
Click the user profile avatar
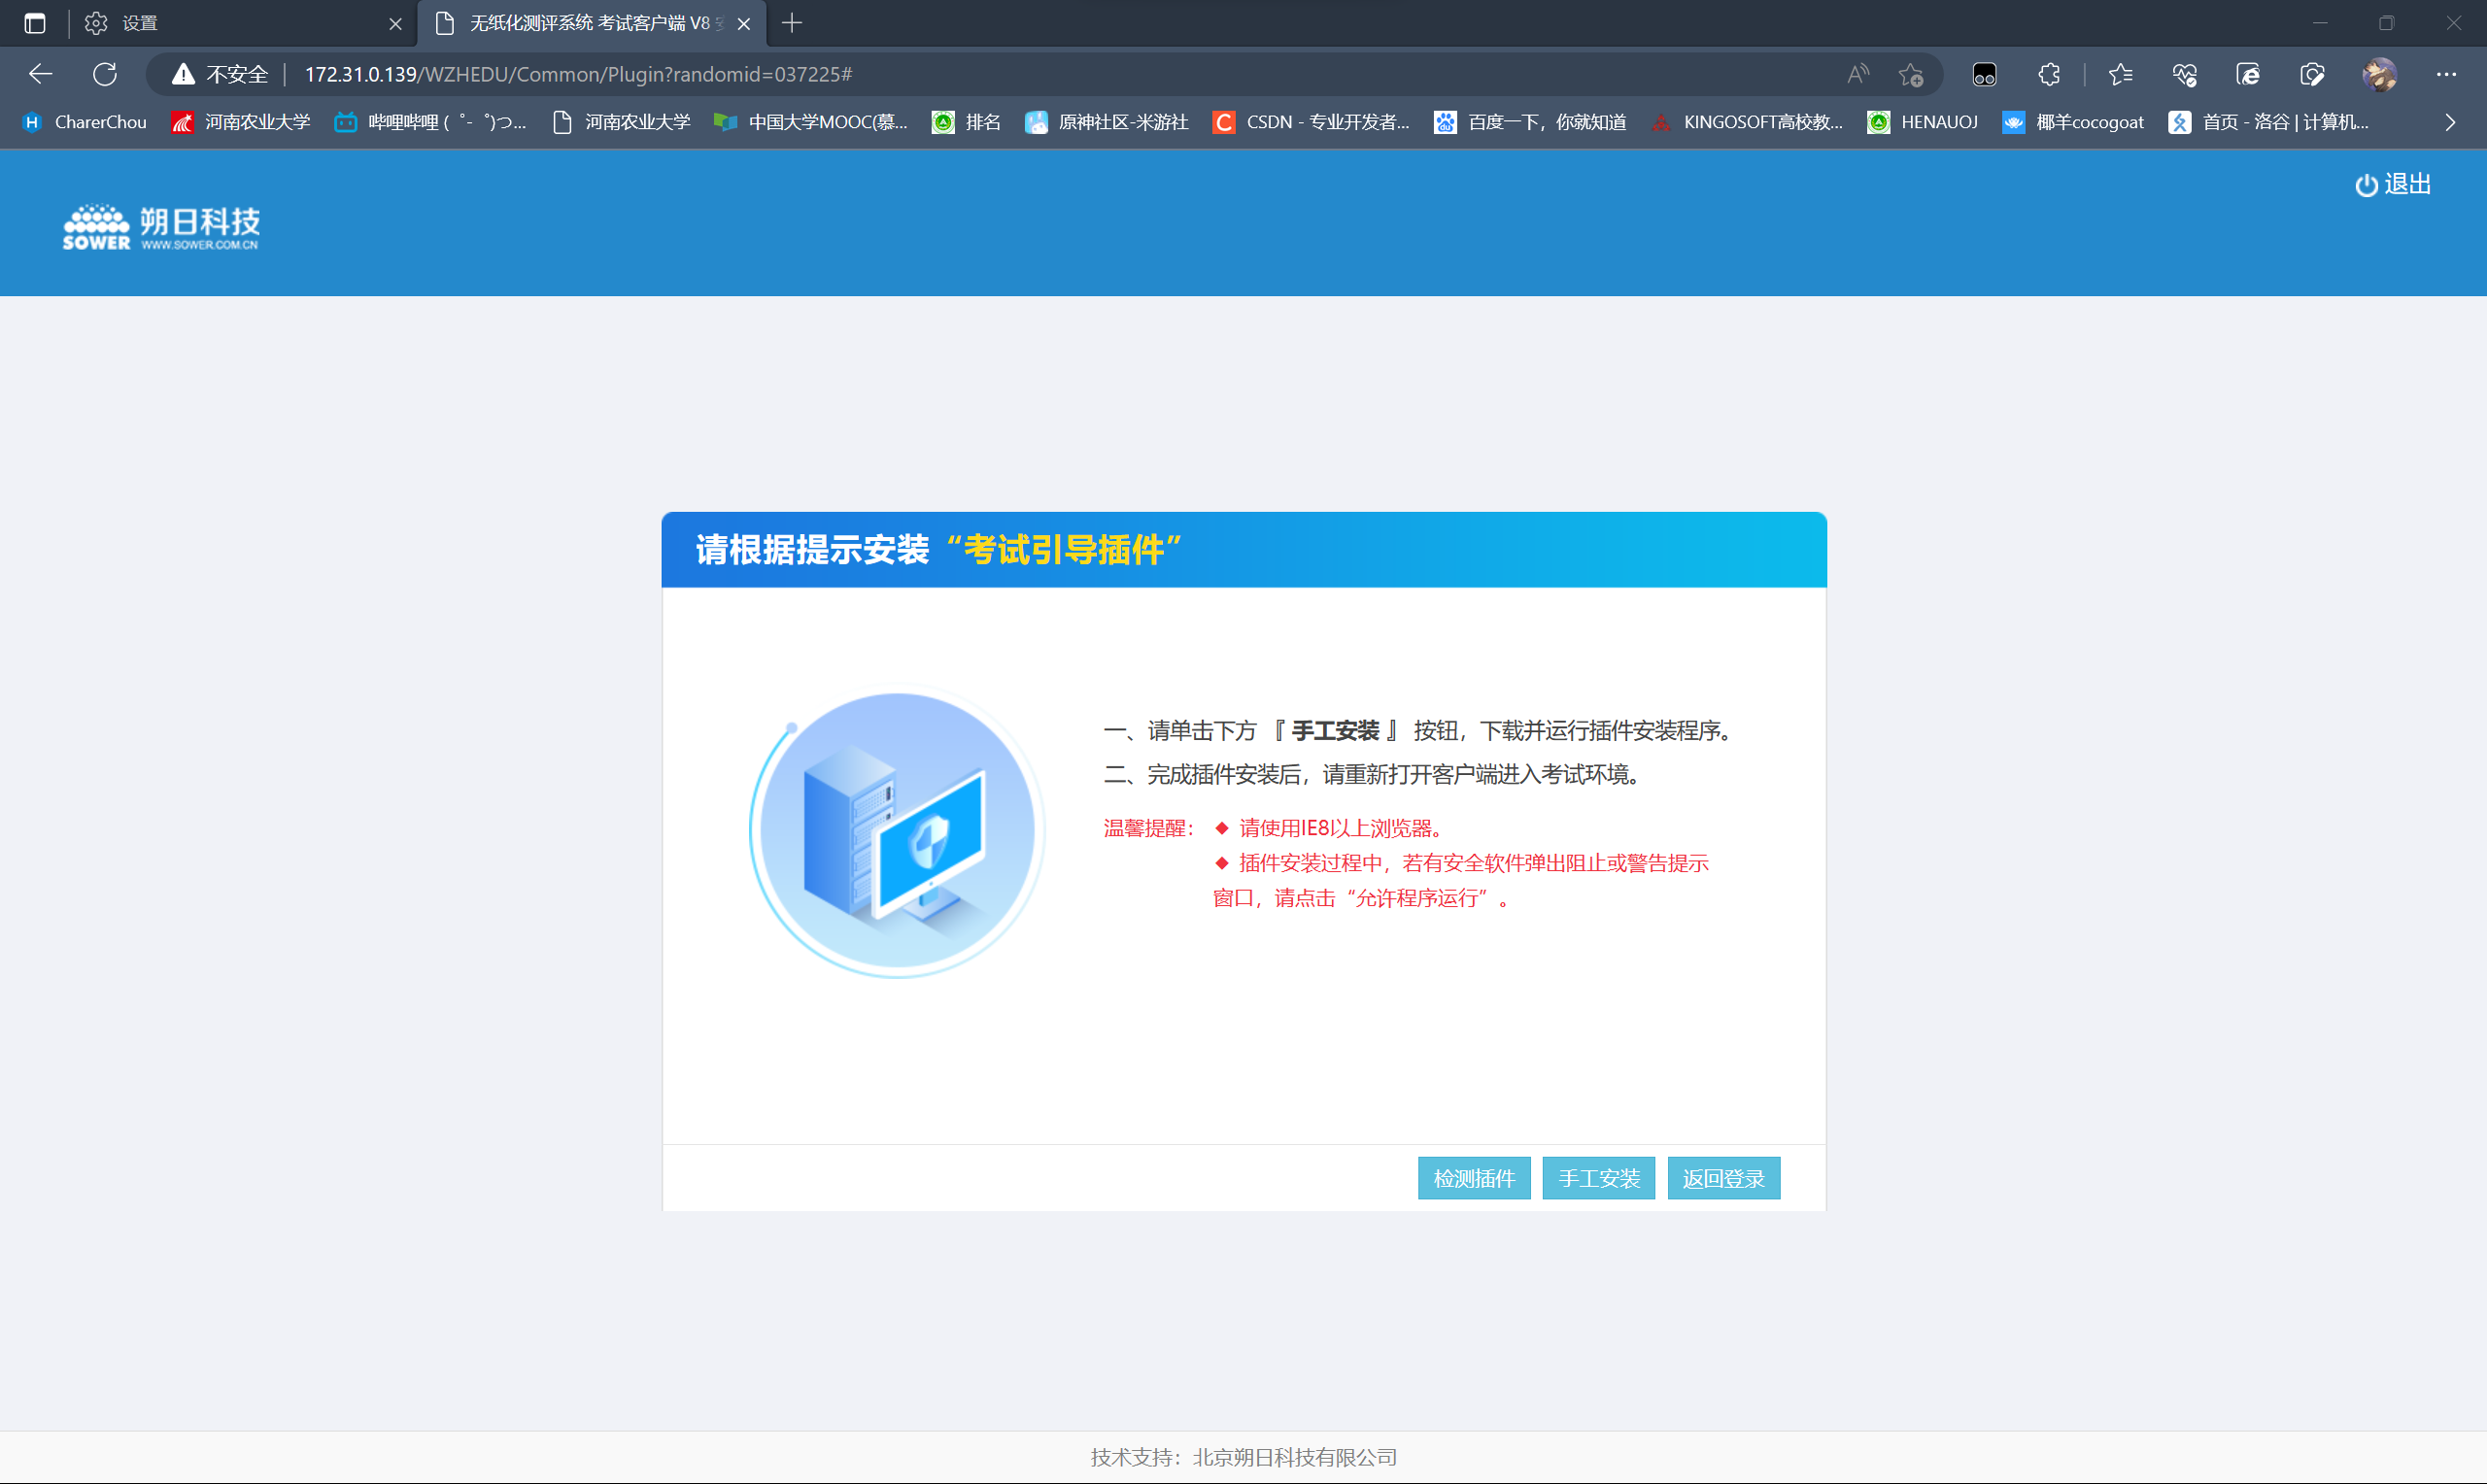pos(2379,74)
